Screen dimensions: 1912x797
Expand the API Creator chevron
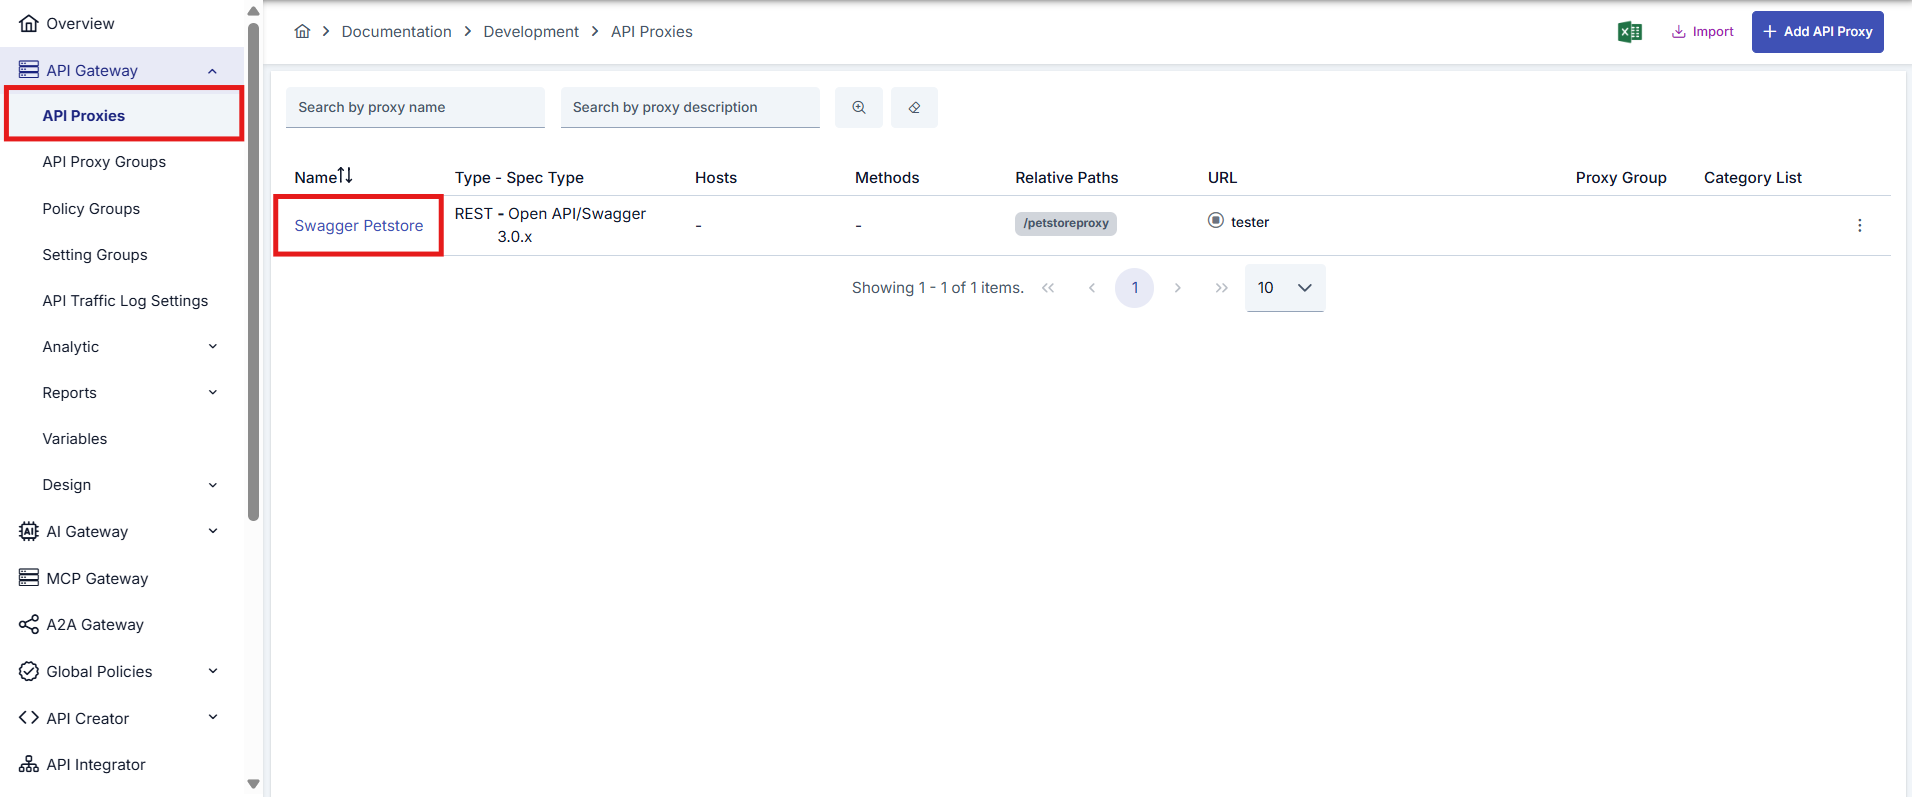(x=212, y=717)
